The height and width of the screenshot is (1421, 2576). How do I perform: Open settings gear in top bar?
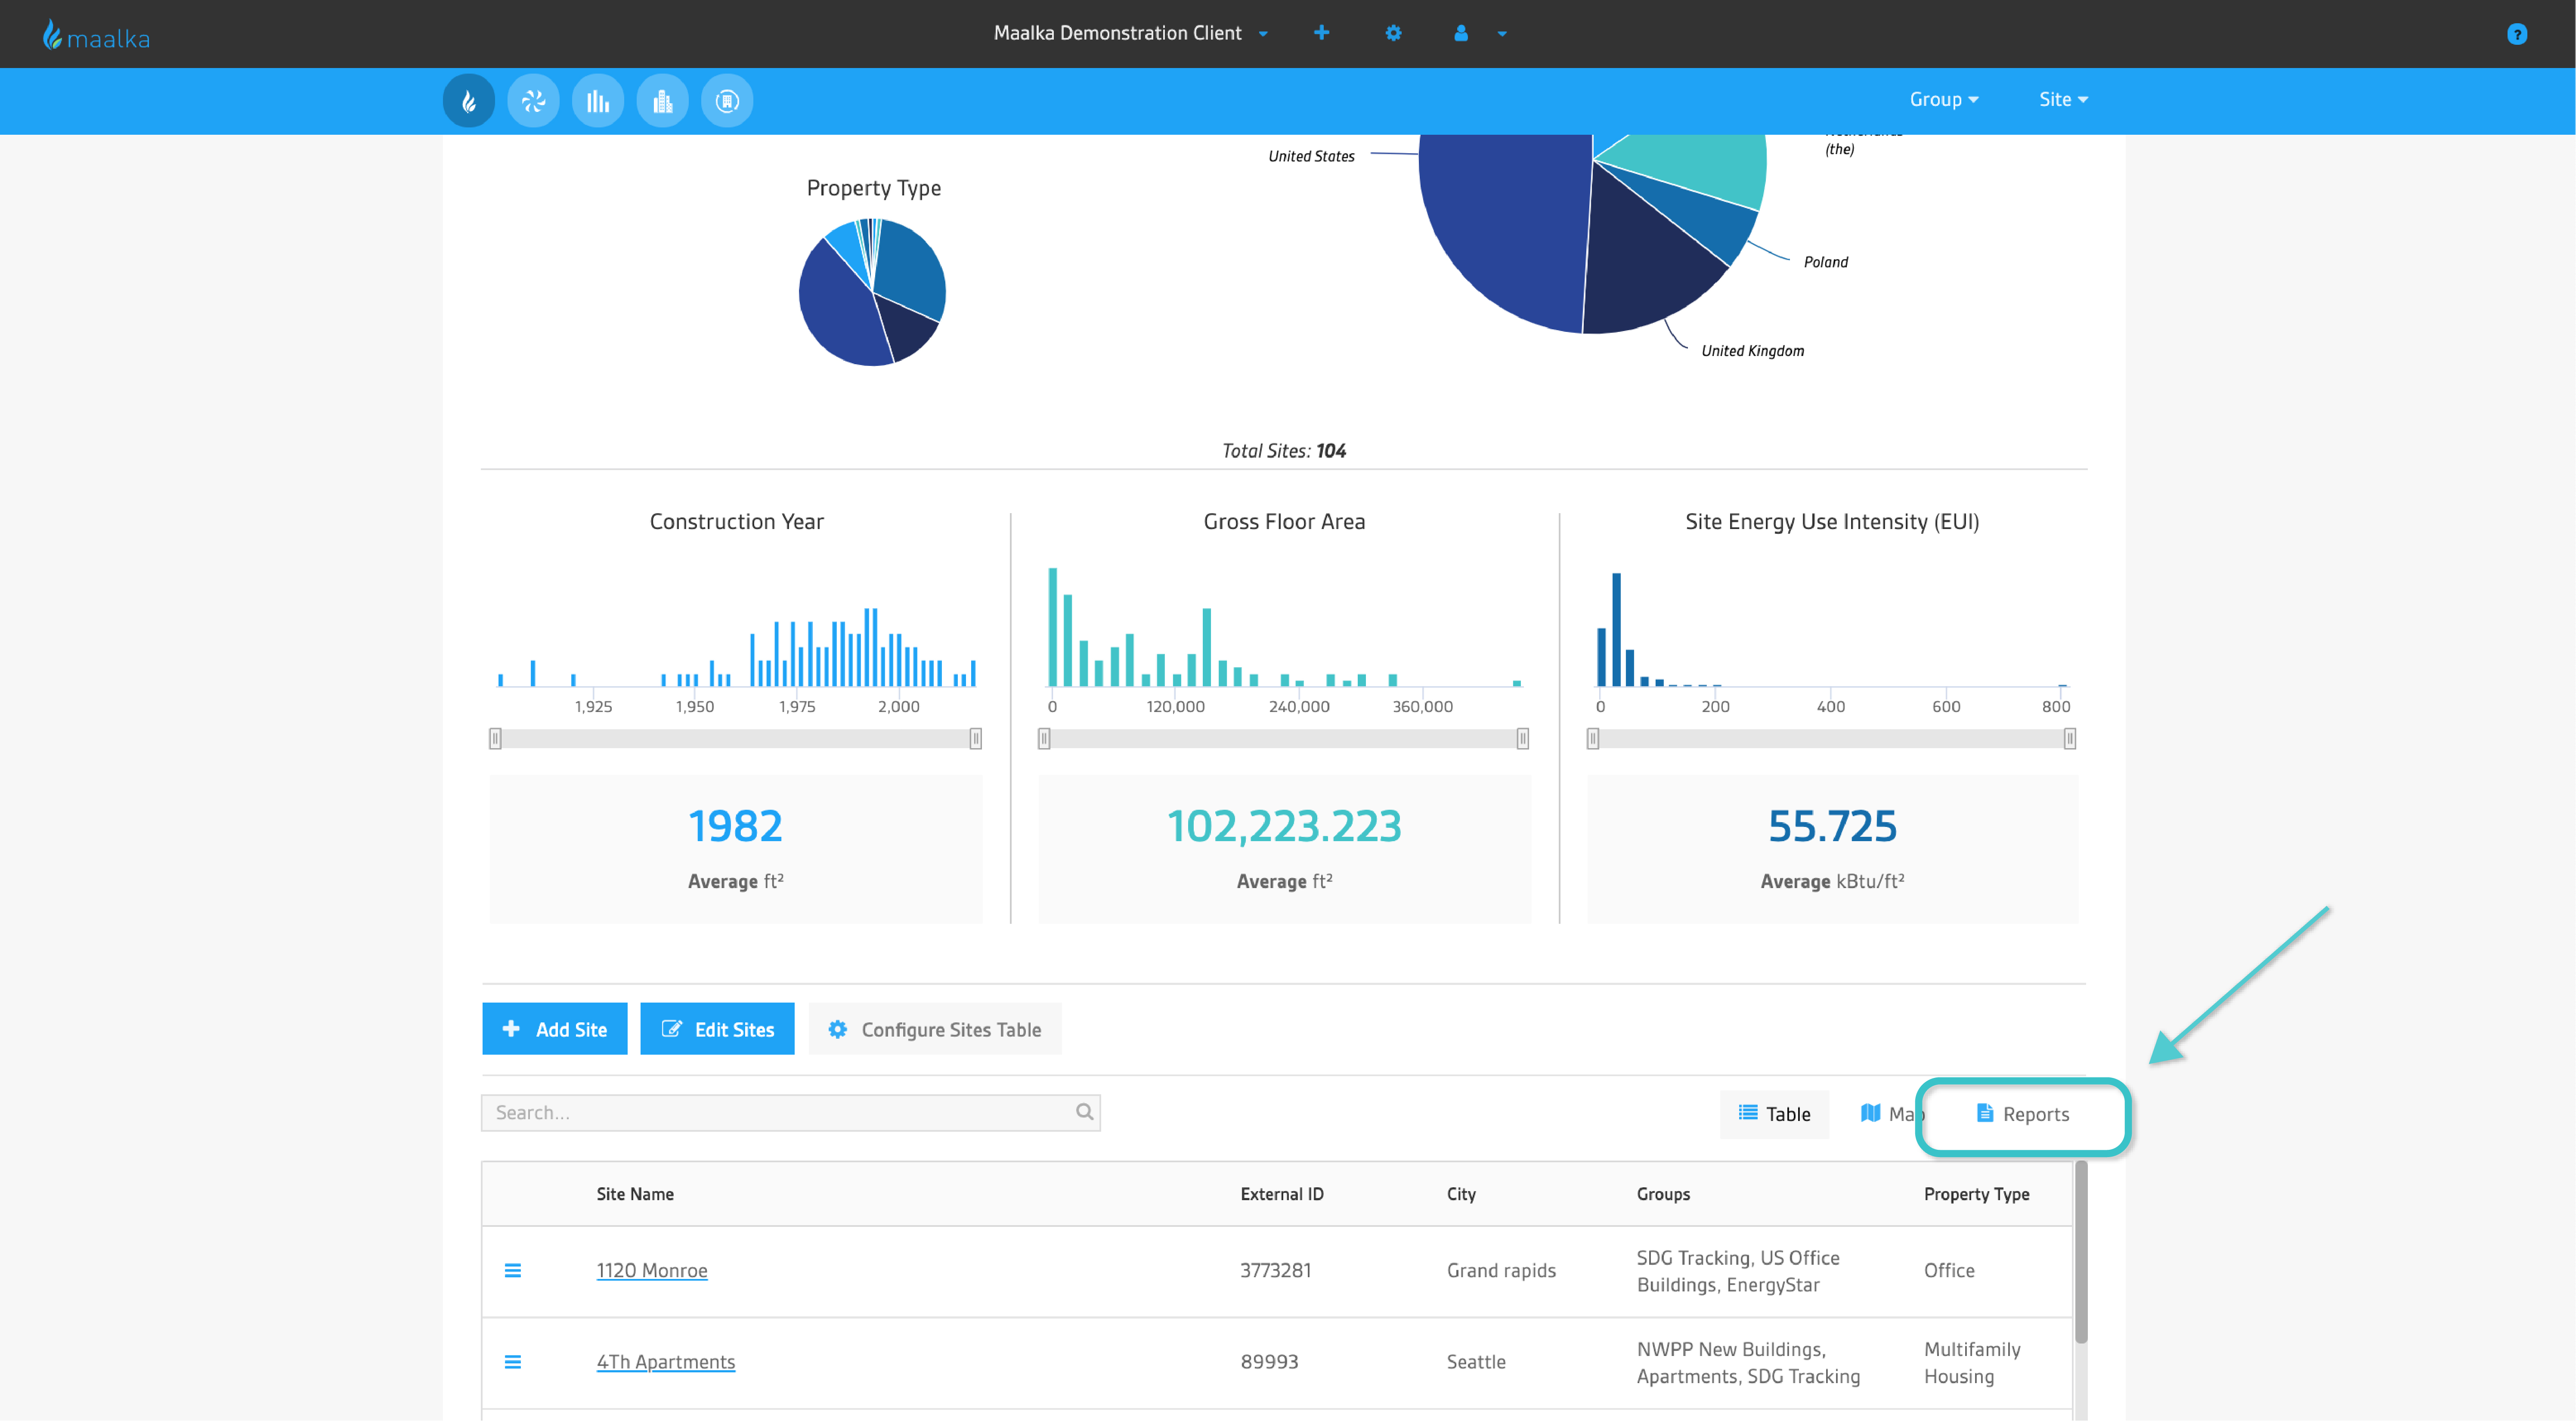(x=1393, y=33)
